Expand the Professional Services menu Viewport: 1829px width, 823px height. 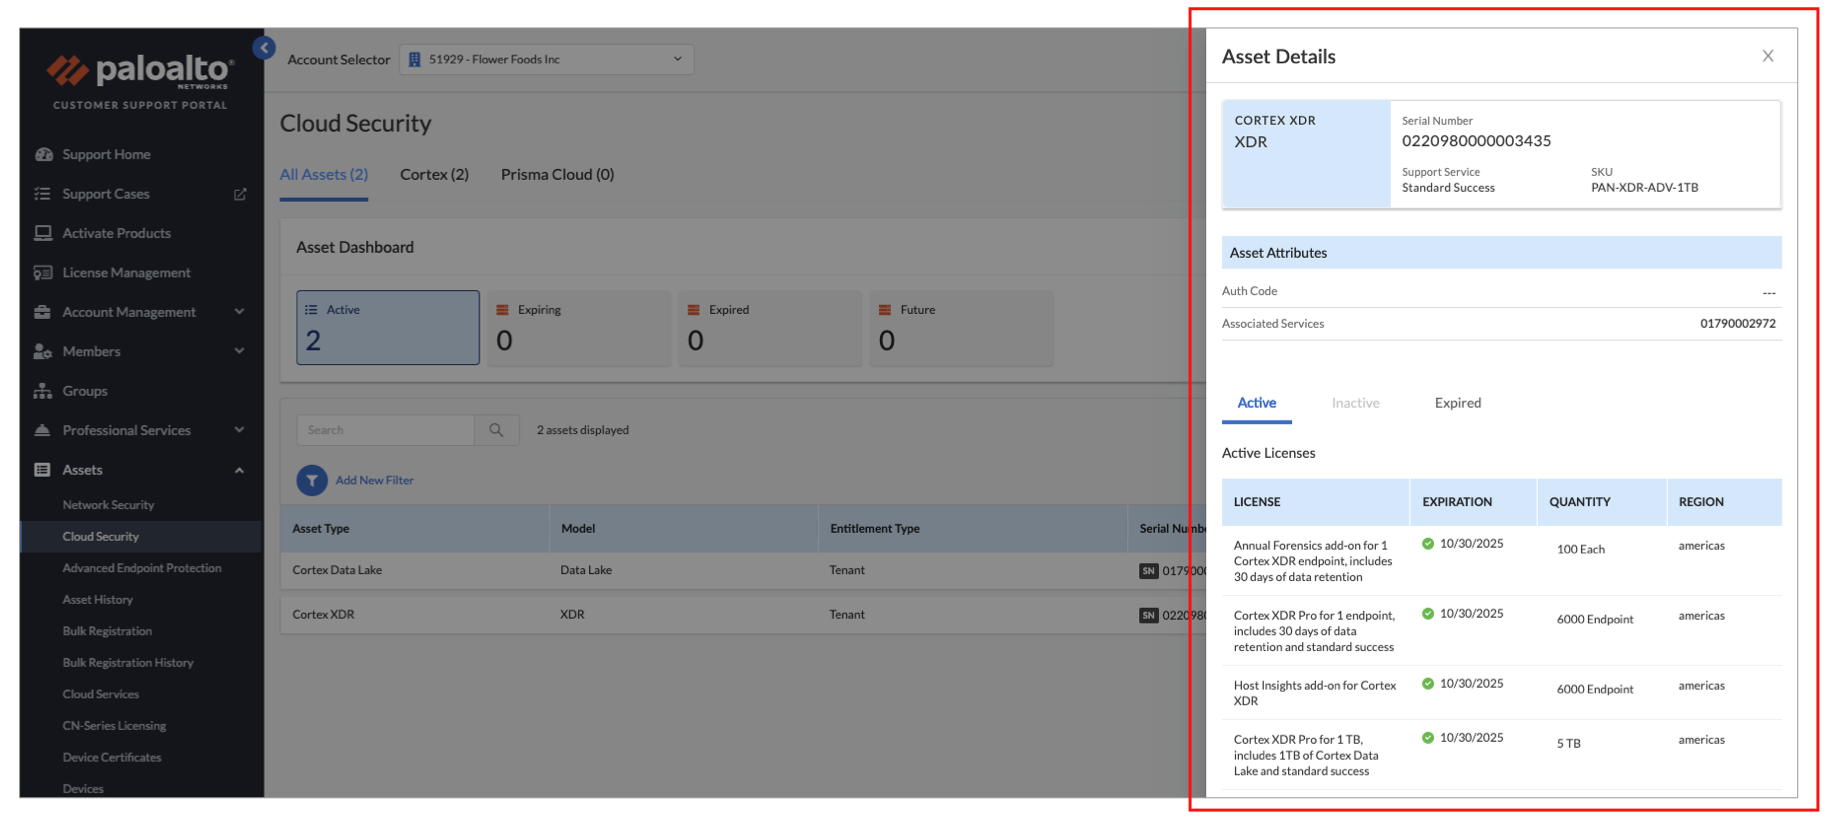(239, 430)
